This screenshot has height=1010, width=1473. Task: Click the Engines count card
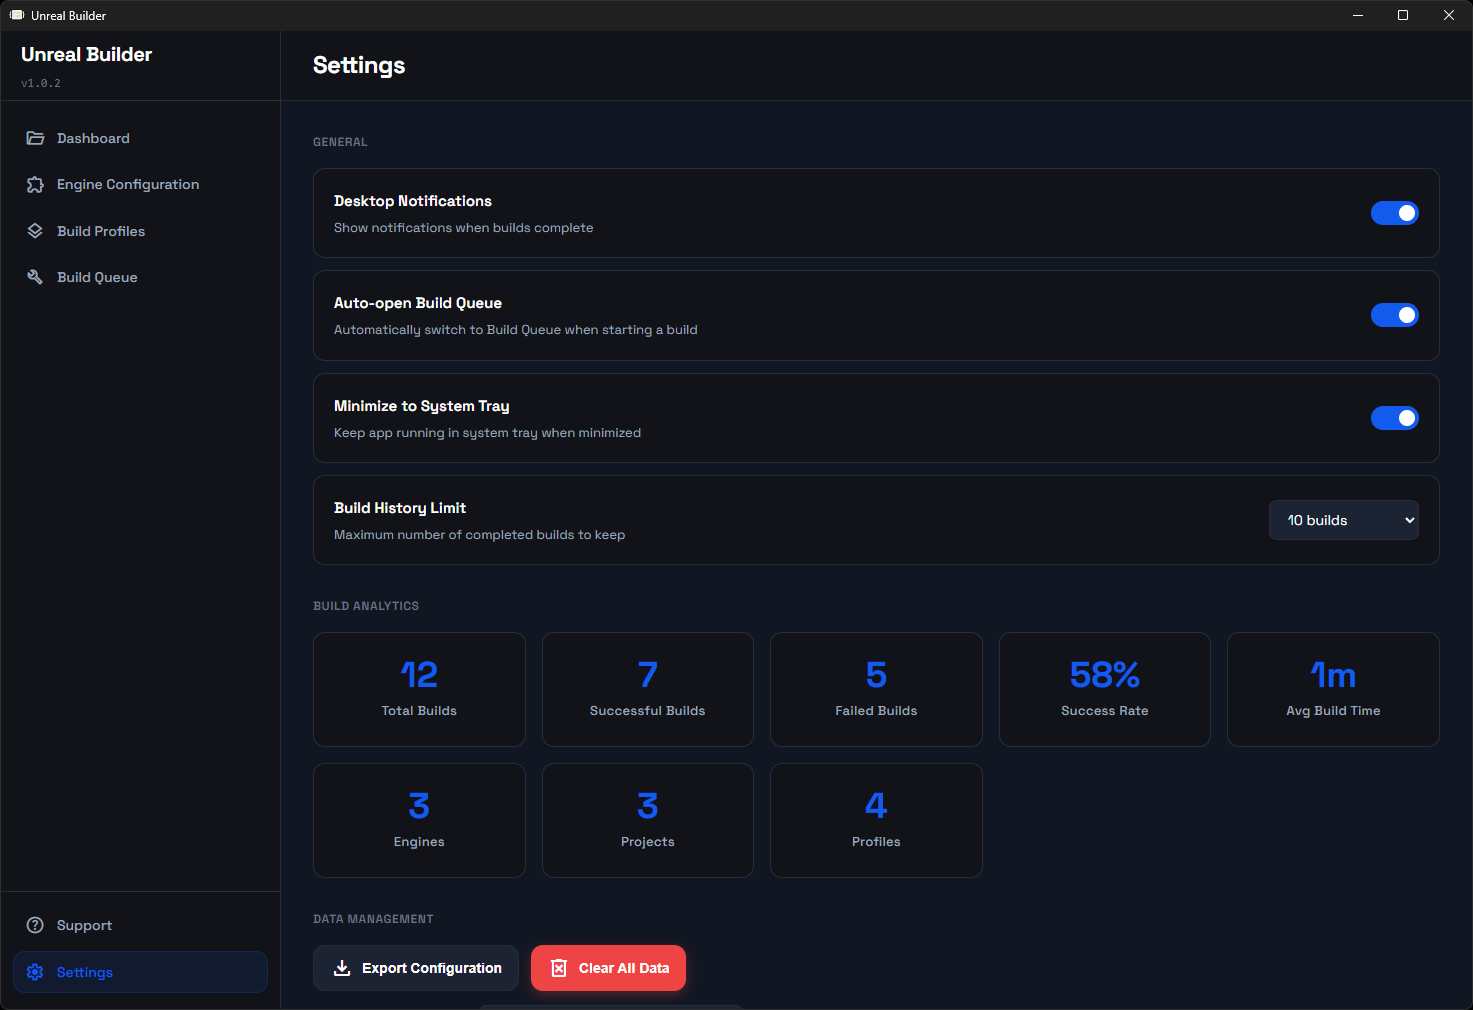419,820
